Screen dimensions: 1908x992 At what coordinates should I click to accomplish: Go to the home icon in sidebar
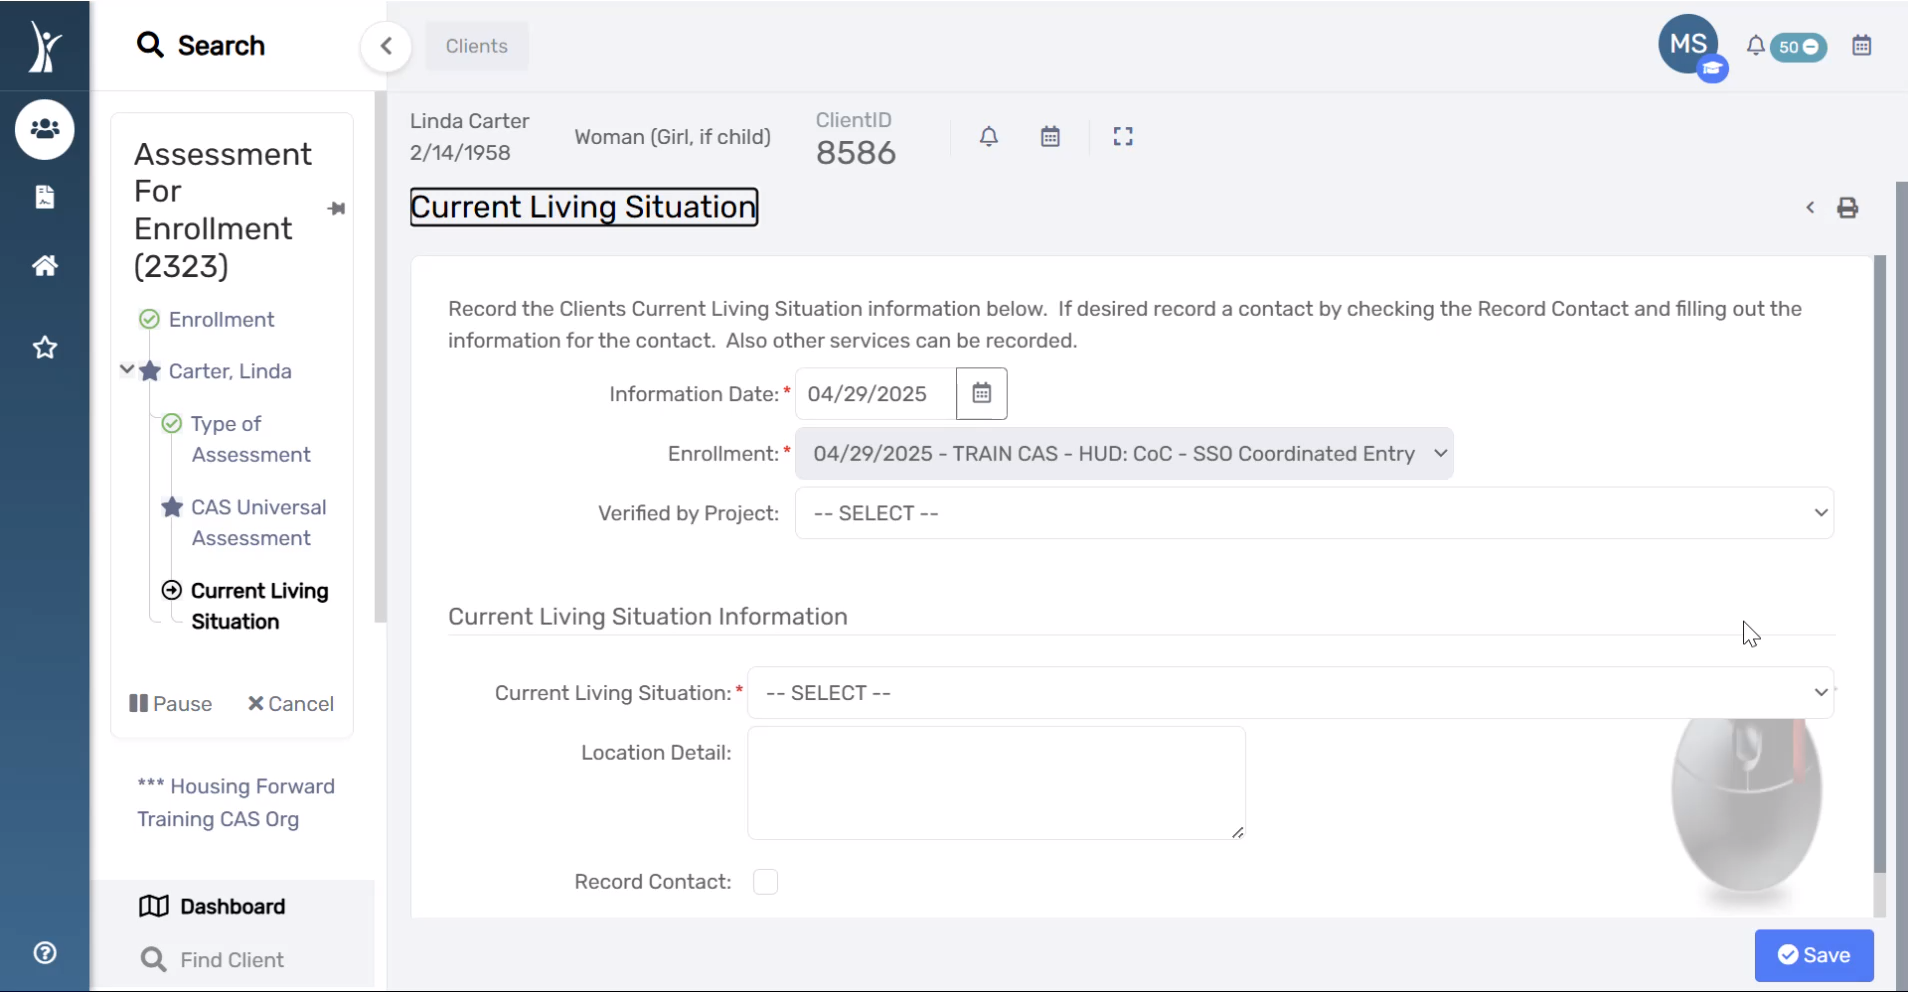click(x=45, y=265)
